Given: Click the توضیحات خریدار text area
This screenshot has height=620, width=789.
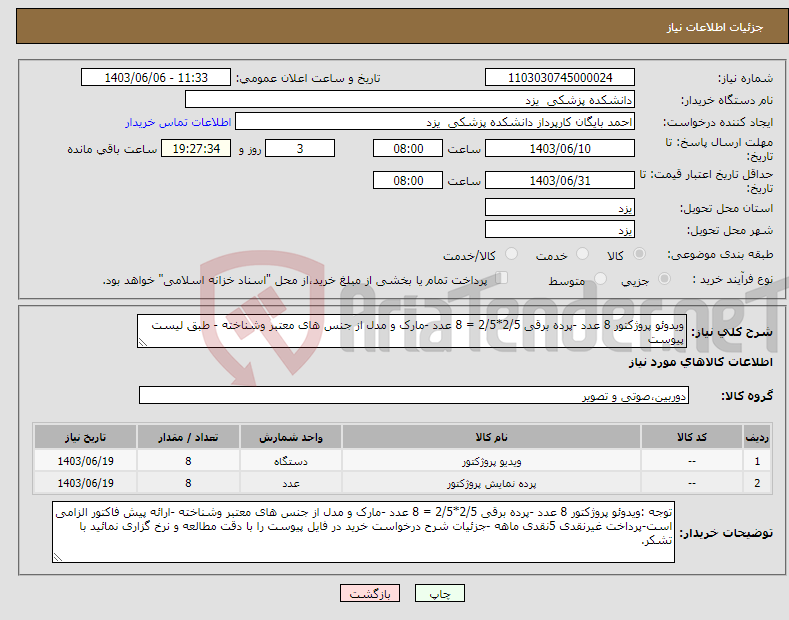Looking at the screenshot, I should coord(363,532).
